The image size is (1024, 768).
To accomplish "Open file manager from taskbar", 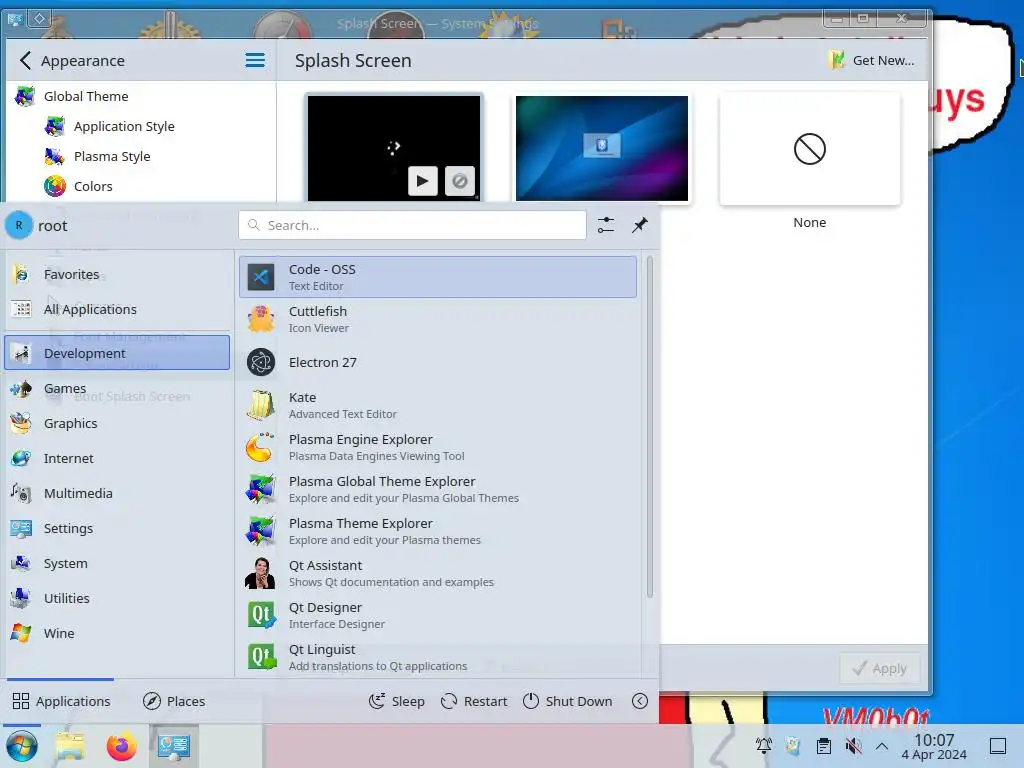I will coord(70,746).
